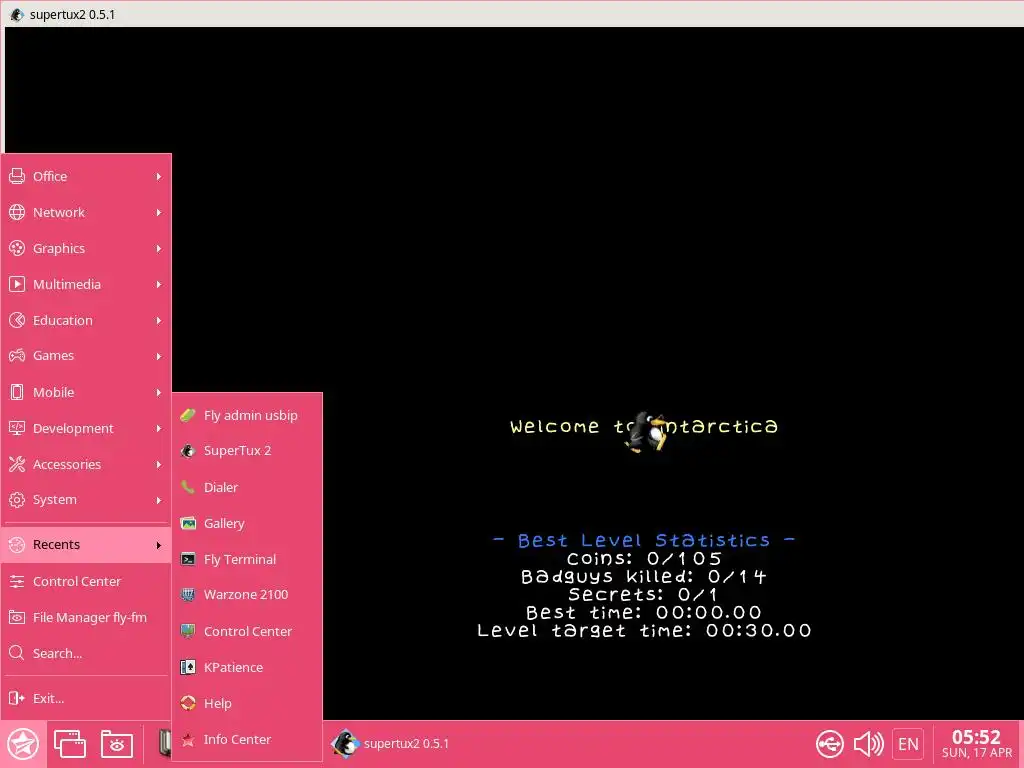Expand the Education submenu arrow

[159, 320]
